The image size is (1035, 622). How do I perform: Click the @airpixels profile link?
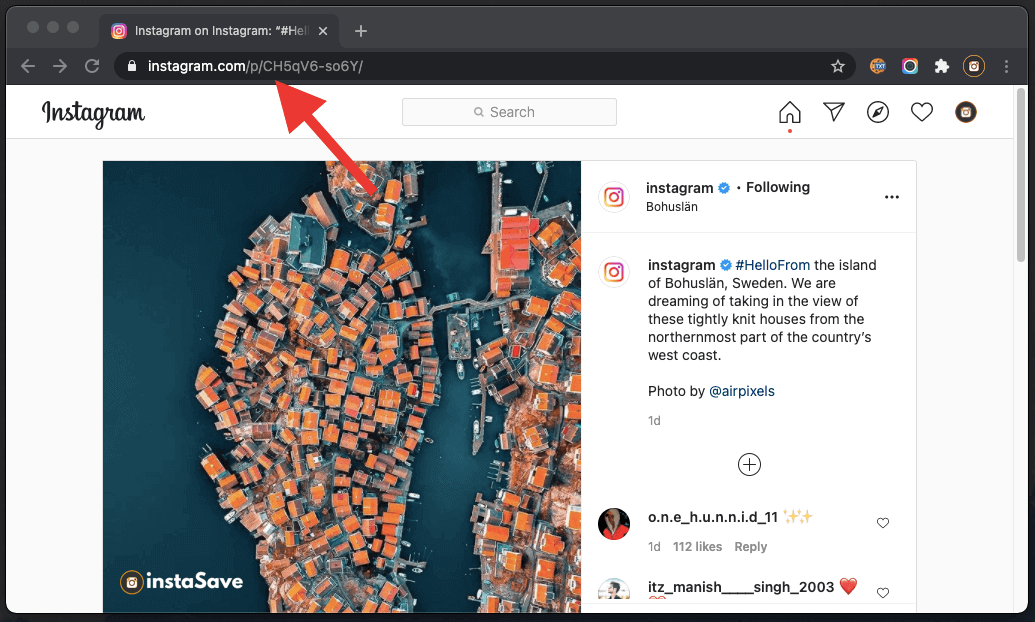pyautogui.click(x=742, y=390)
